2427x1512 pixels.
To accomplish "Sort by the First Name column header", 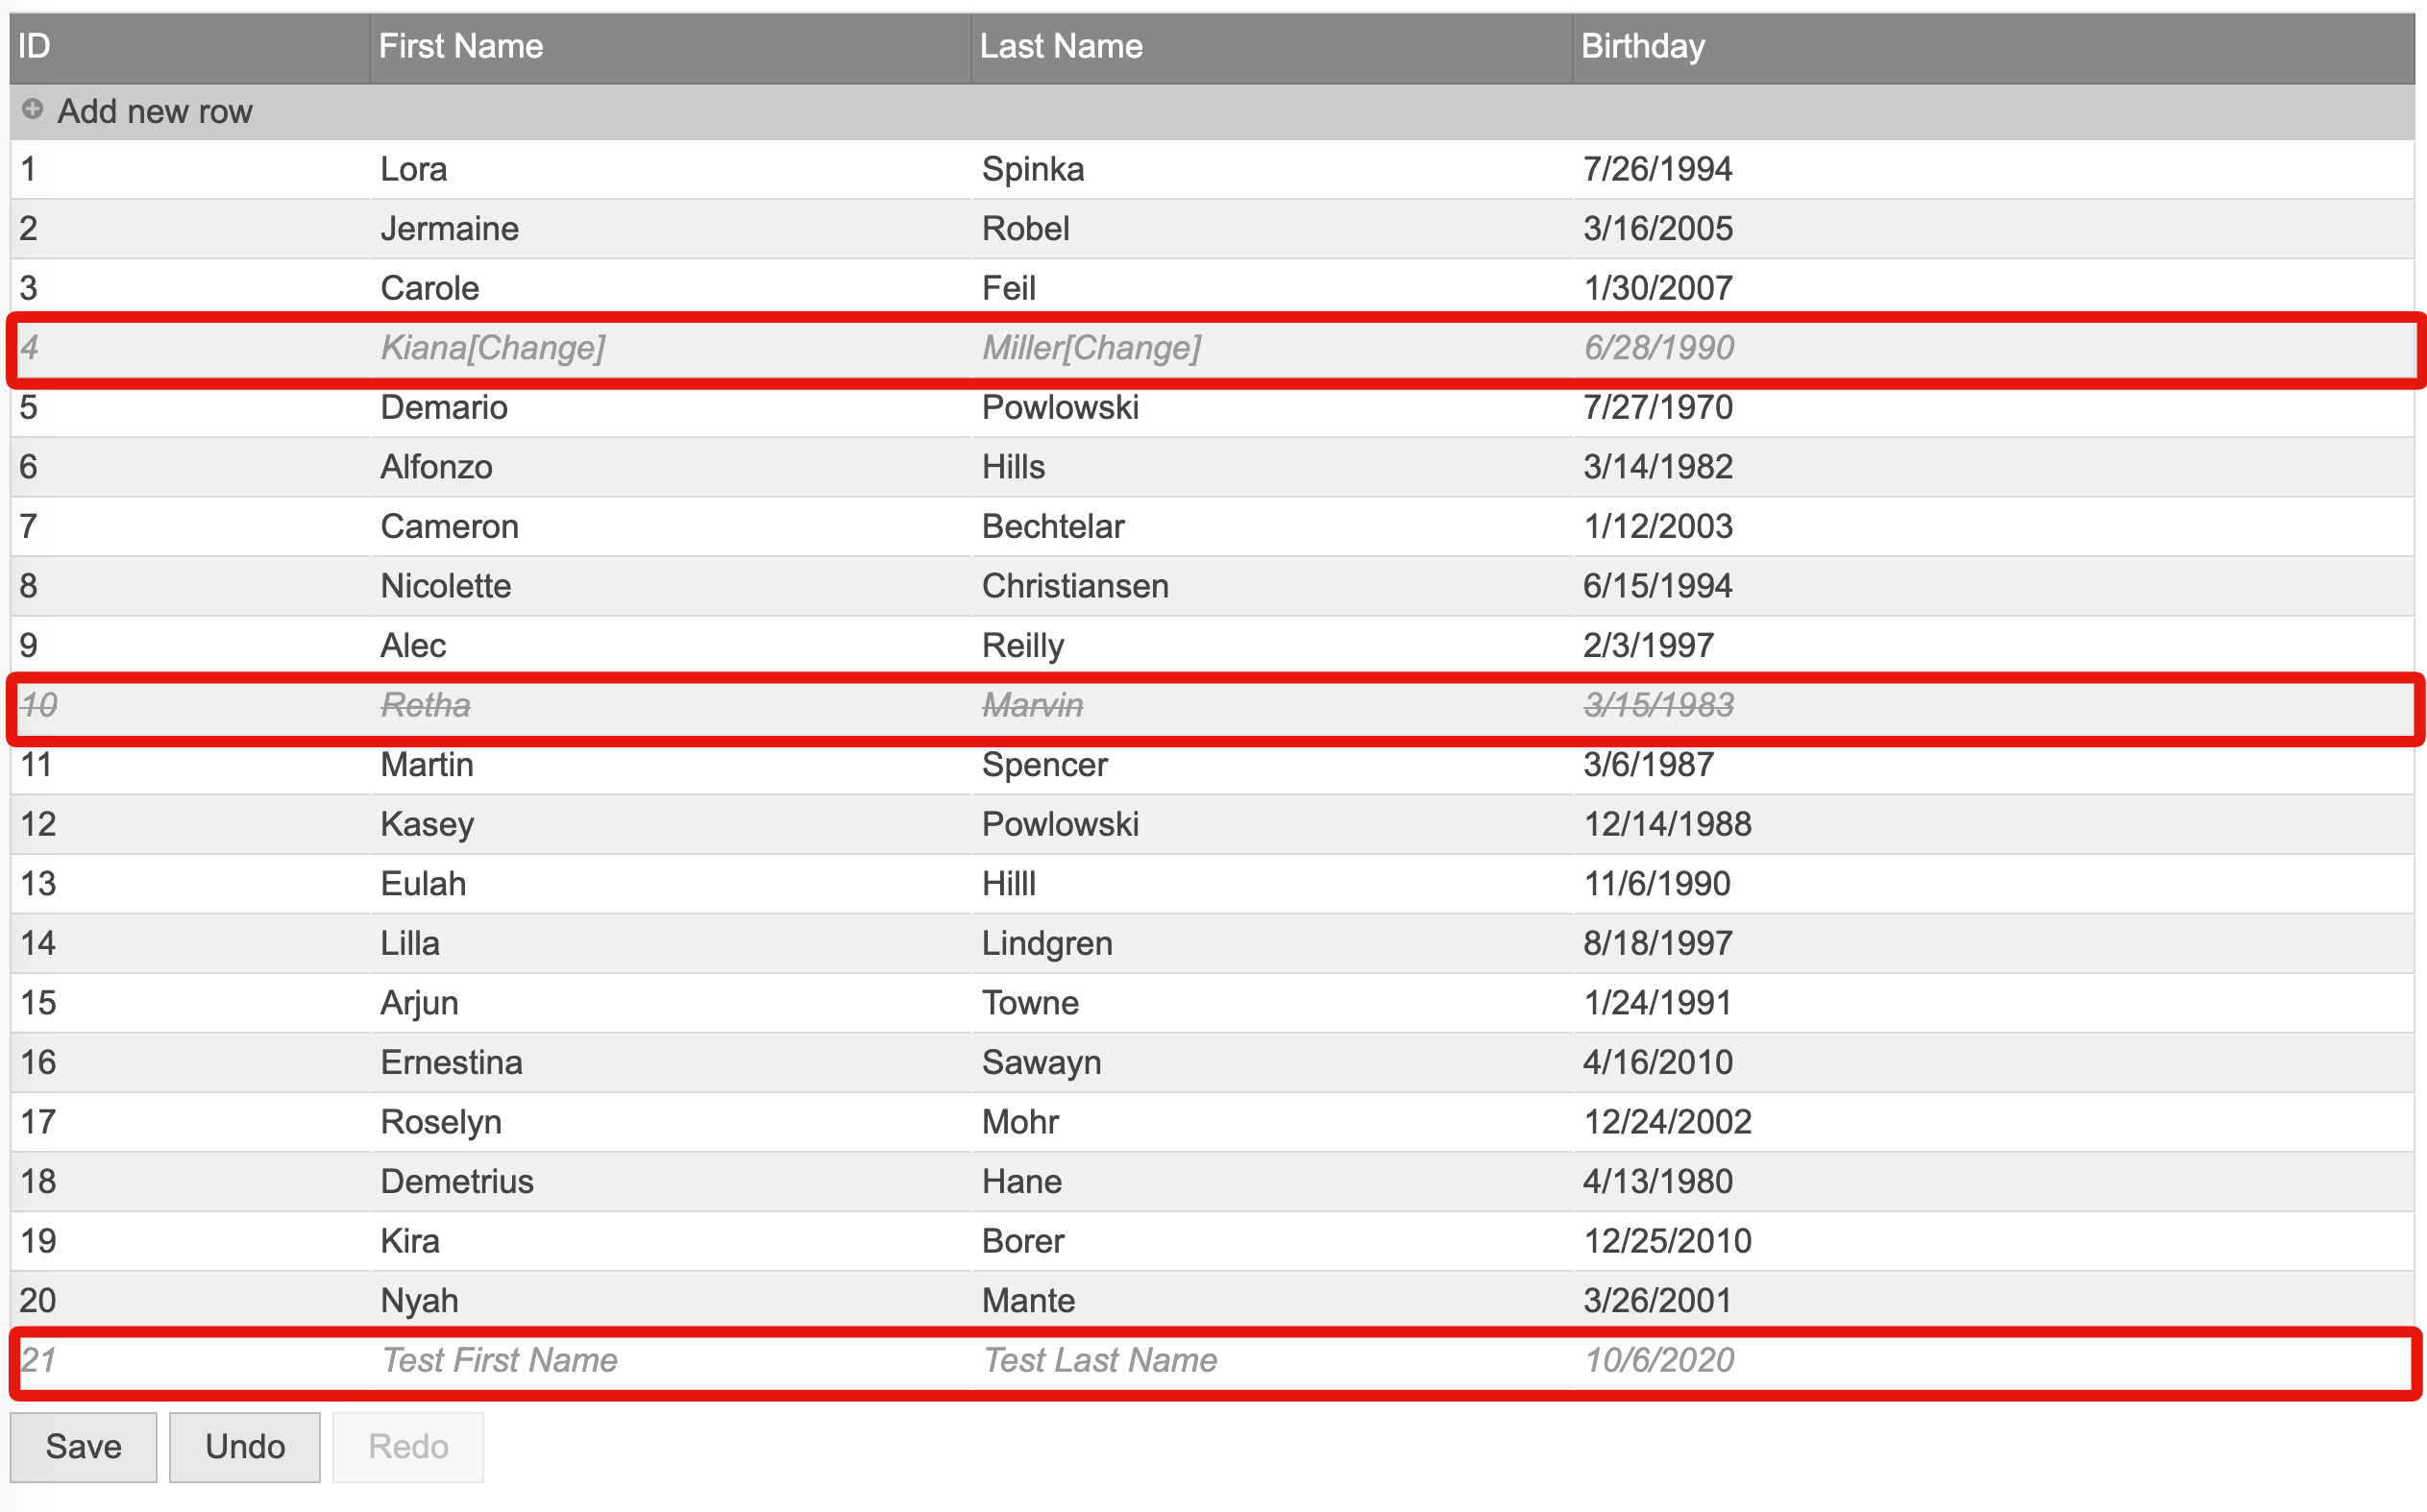I will [461, 46].
